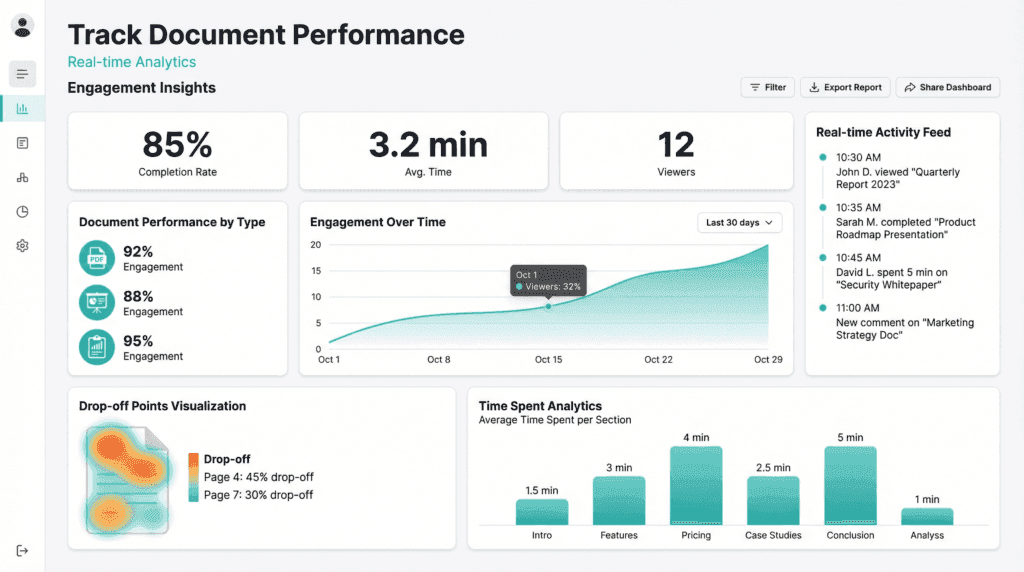Click the drop-off gradient legend swatch
This screenshot has height=572, width=1024.
tap(193, 477)
